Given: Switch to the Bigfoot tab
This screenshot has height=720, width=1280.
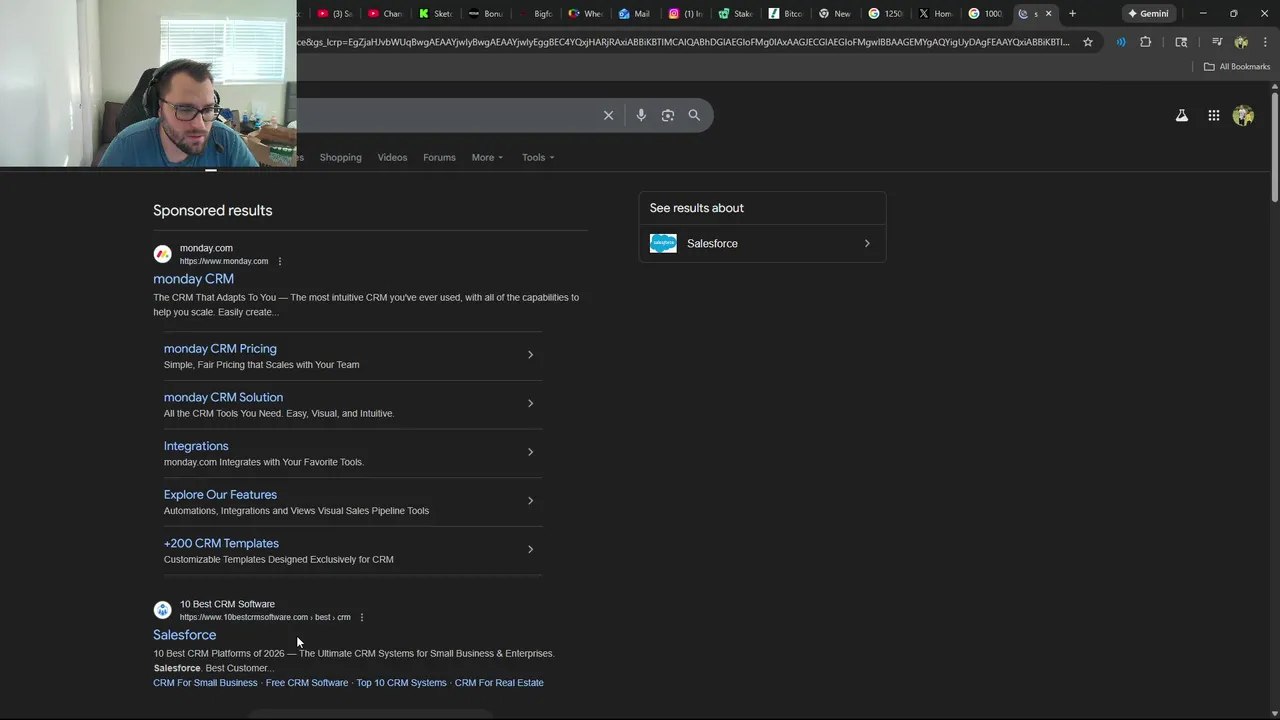Looking at the screenshot, I should pyautogui.click(x=535, y=14).
